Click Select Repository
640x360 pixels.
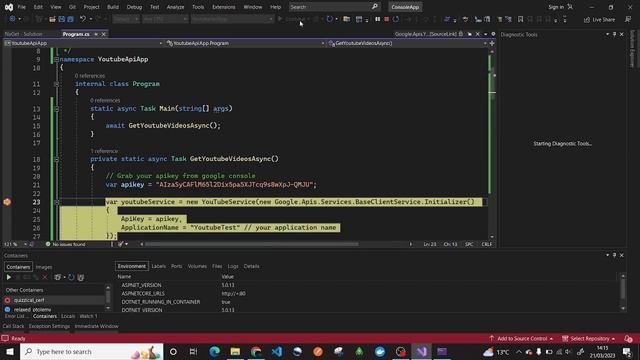coord(589,339)
